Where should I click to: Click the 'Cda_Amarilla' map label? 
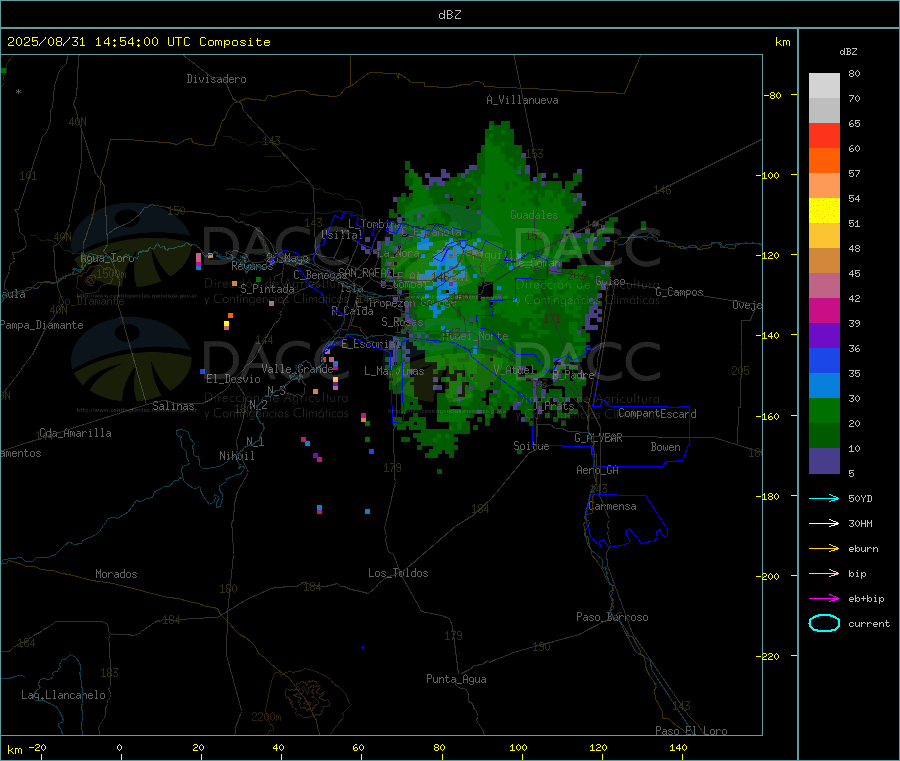point(75,433)
